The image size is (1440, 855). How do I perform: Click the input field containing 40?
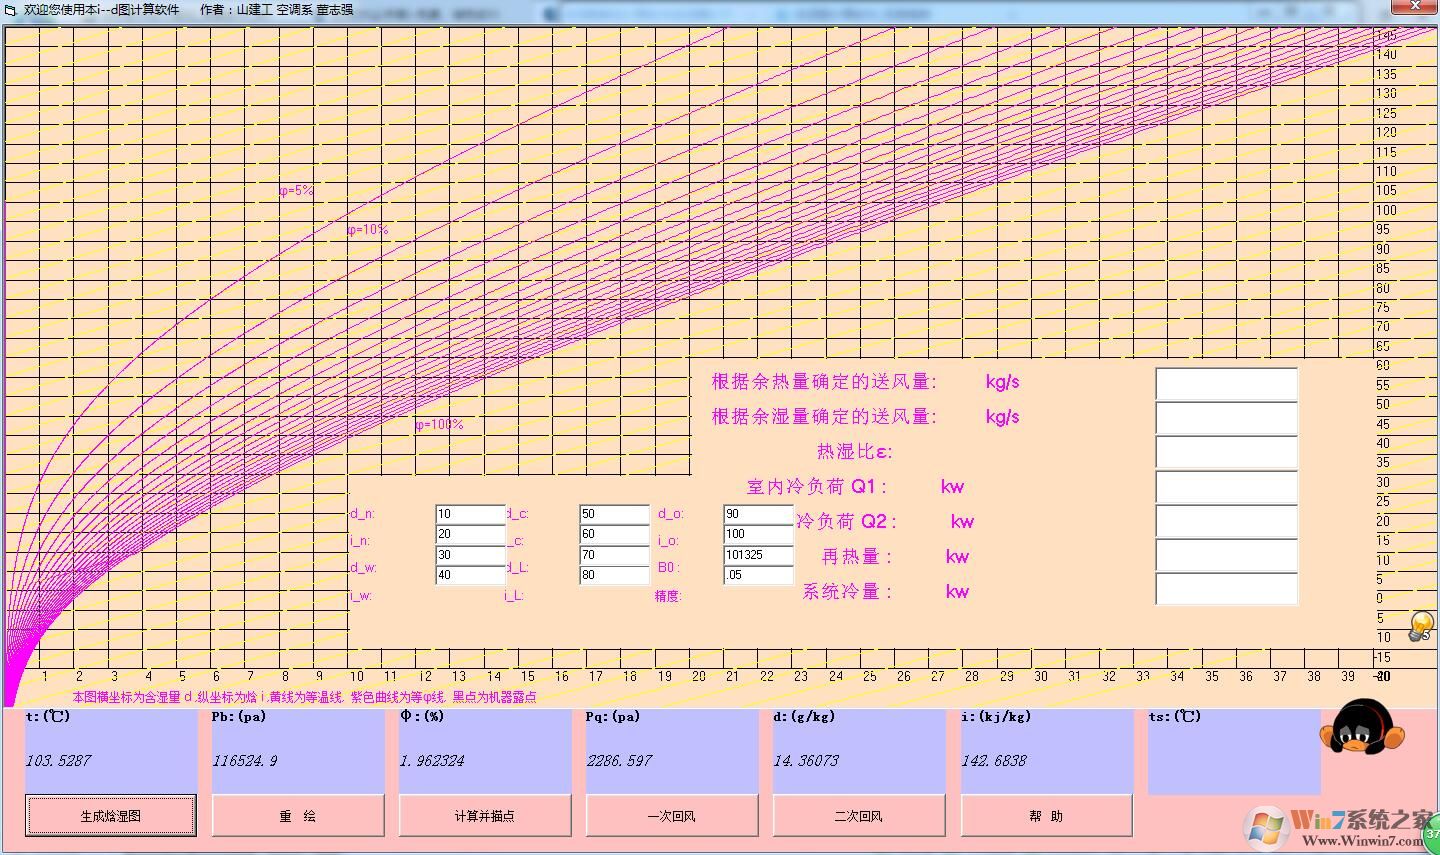pos(470,575)
